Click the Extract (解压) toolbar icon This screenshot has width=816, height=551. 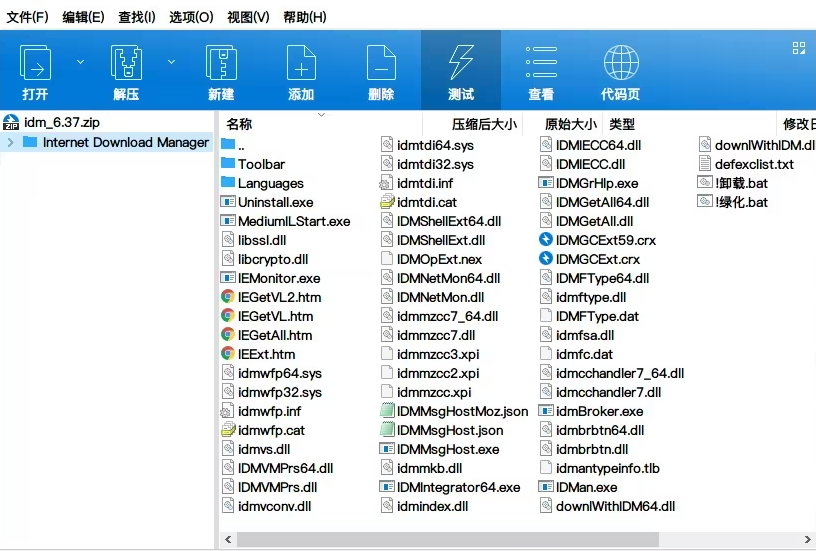pyautogui.click(x=126, y=62)
